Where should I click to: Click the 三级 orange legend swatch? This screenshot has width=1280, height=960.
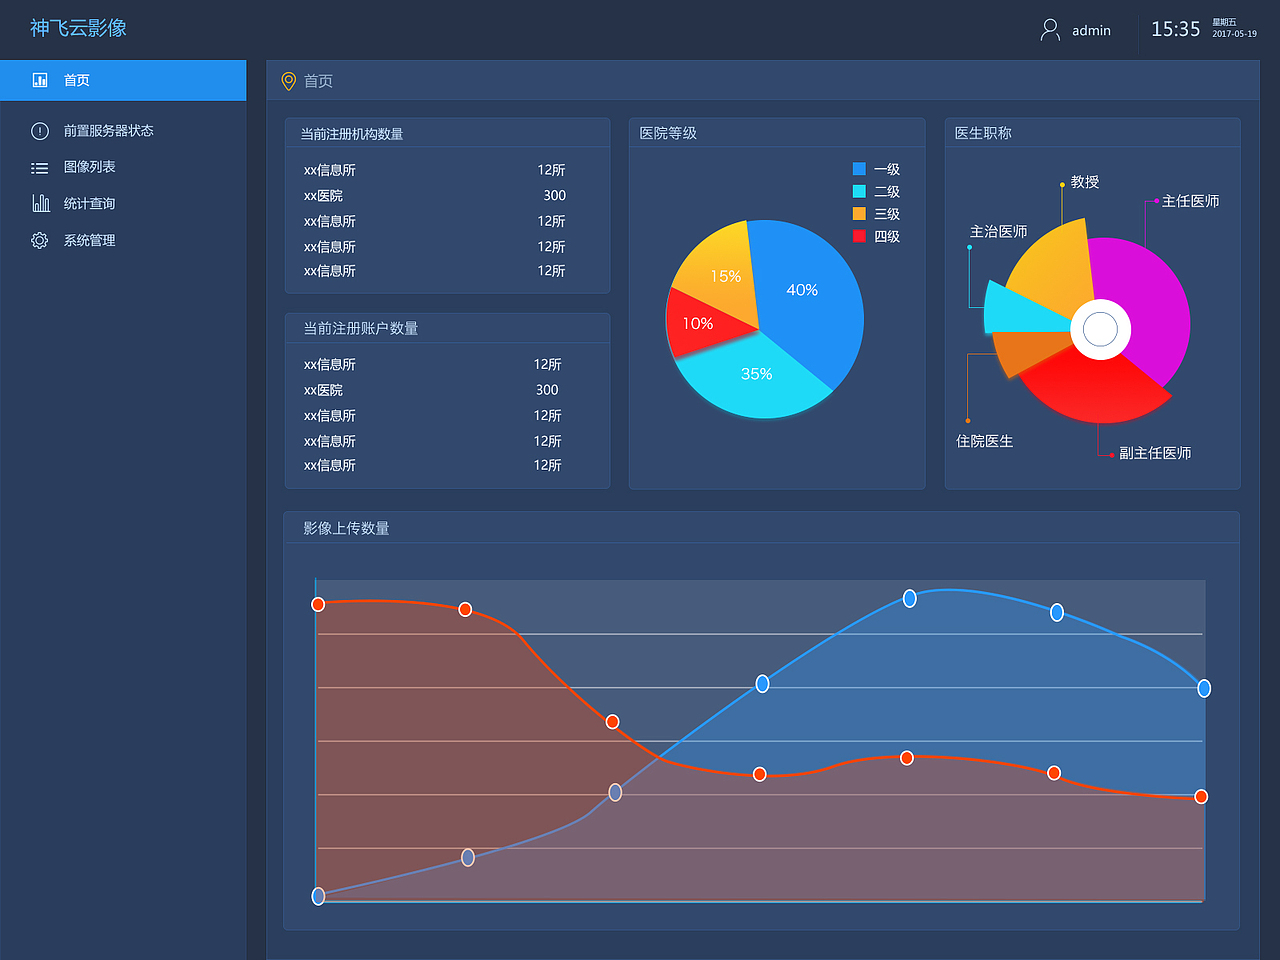859,213
